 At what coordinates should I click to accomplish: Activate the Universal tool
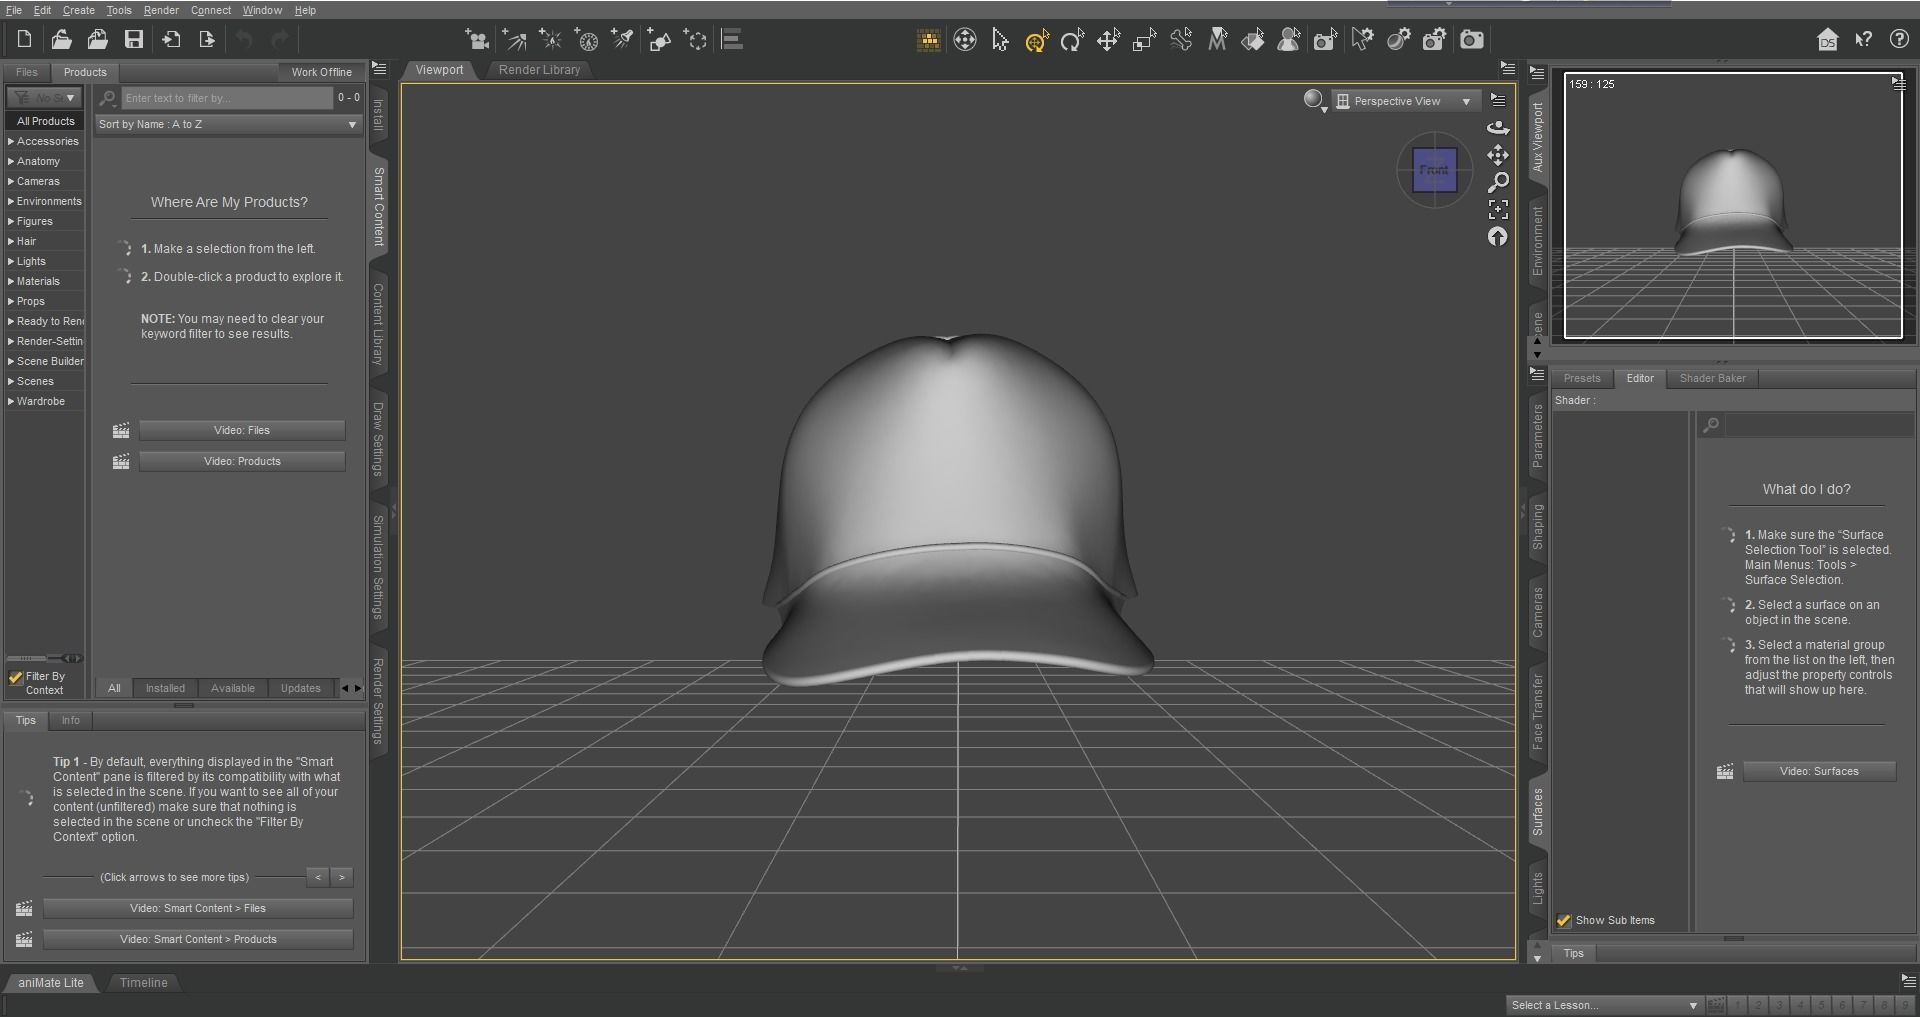pyautogui.click(x=1036, y=40)
